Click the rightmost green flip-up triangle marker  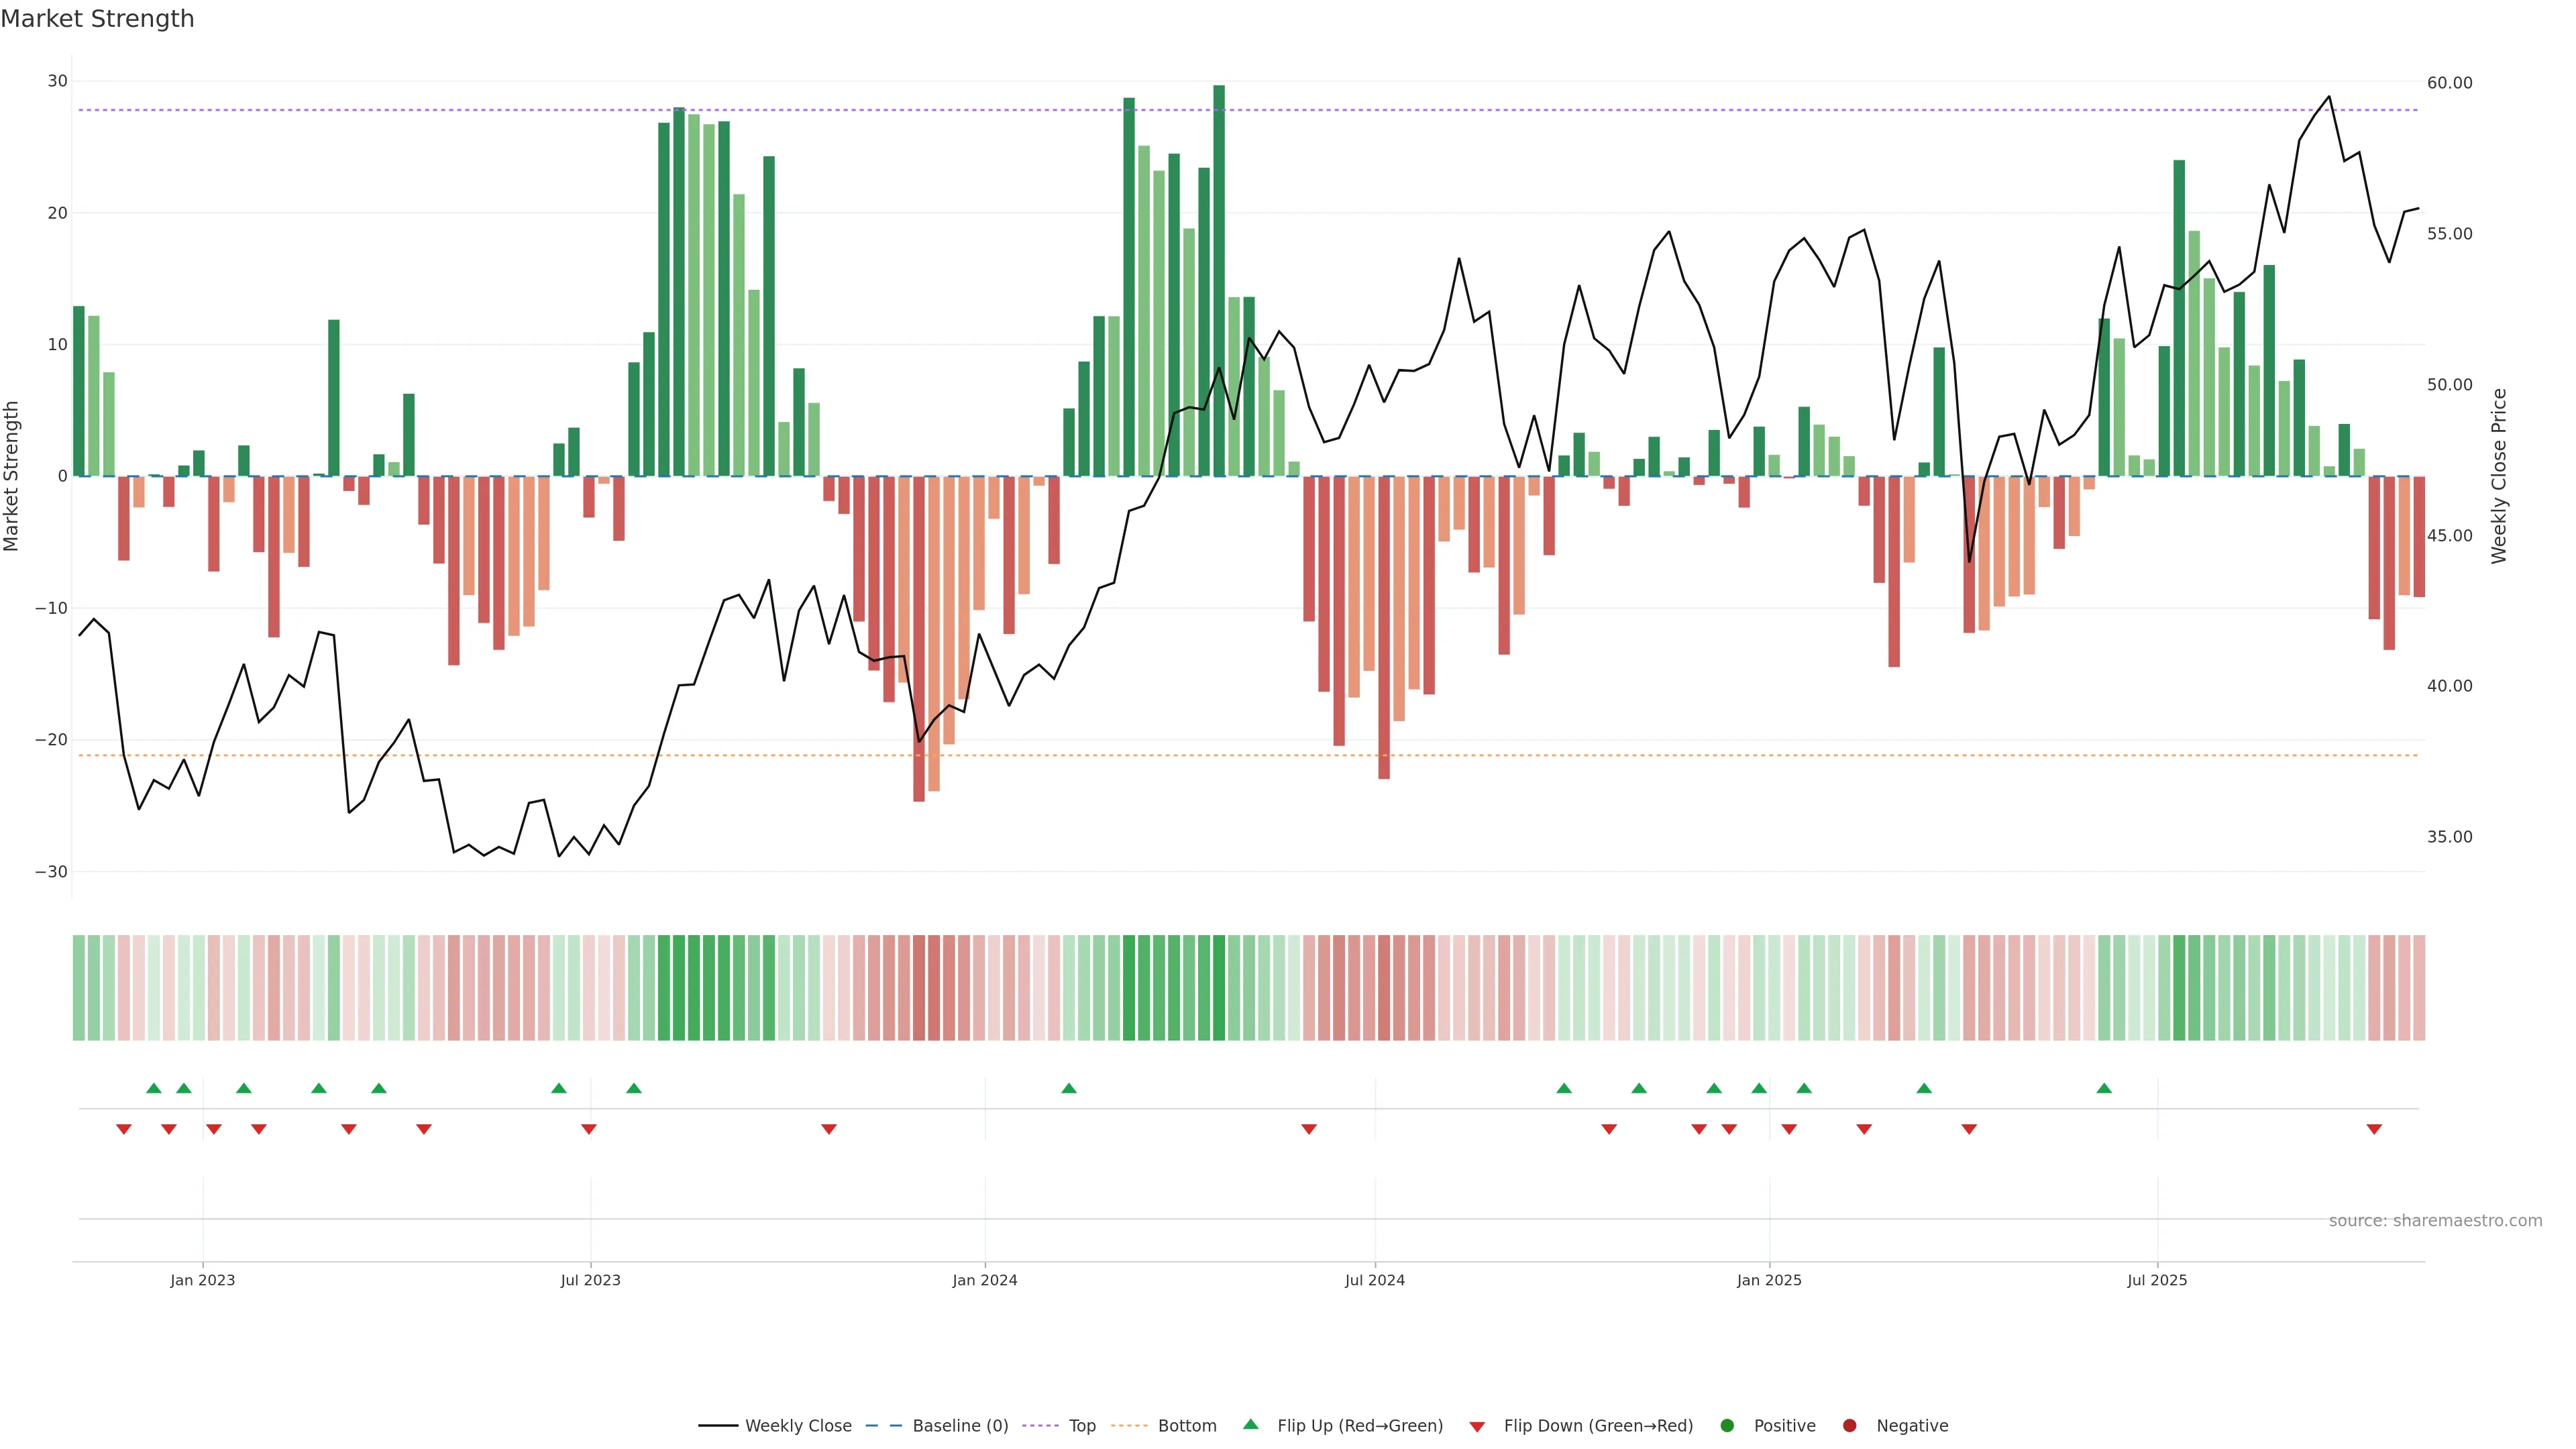point(2104,1088)
